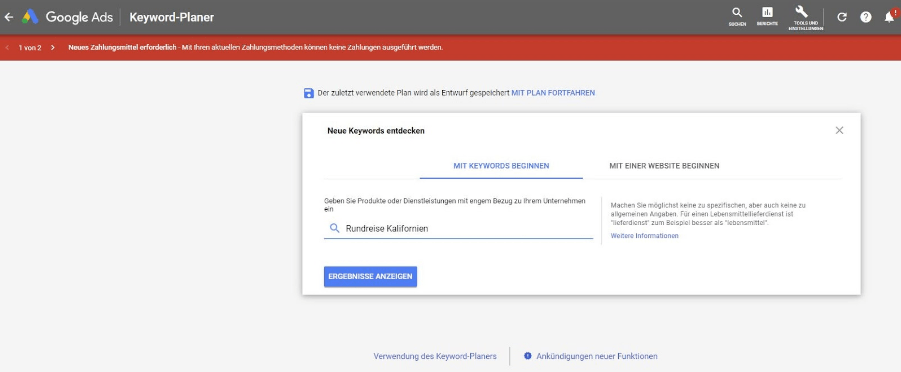
Task: Click the Neues Zahlungsmittel erforderlich alert text
Action: click(x=122, y=48)
